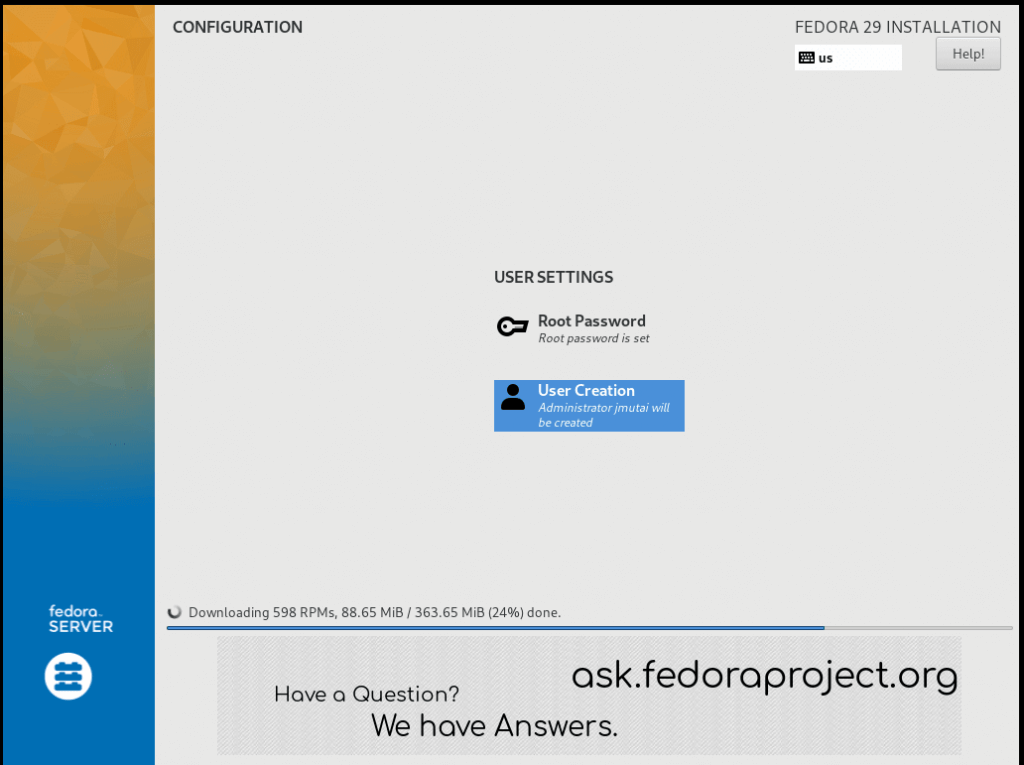This screenshot has width=1024, height=765.
Task: Open Root Password settings
Action: click(591, 321)
